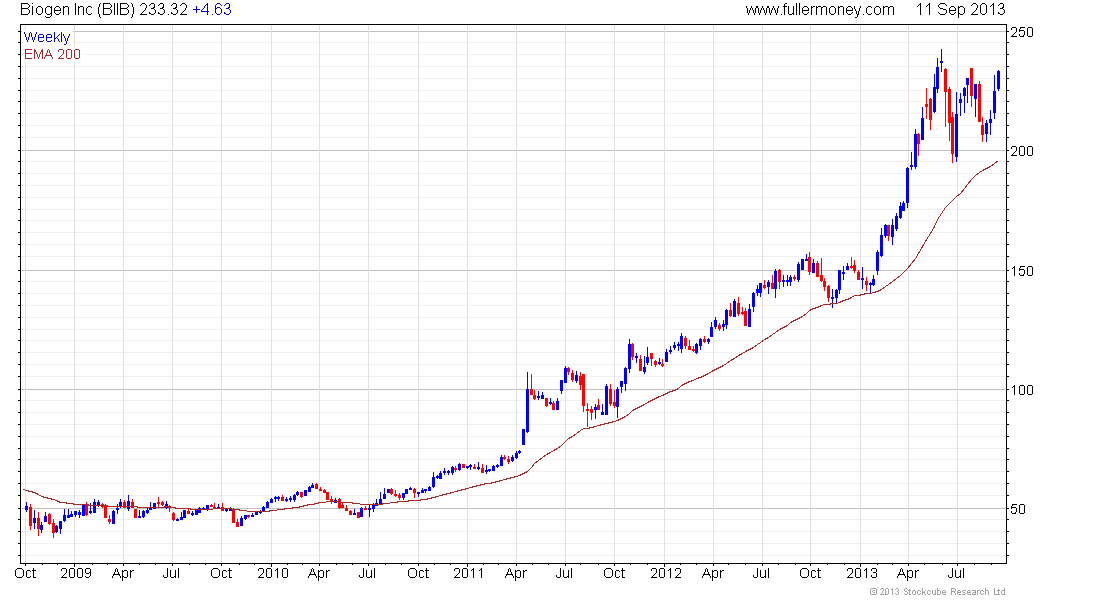Select the 200 price axis label

coord(1021,151)
